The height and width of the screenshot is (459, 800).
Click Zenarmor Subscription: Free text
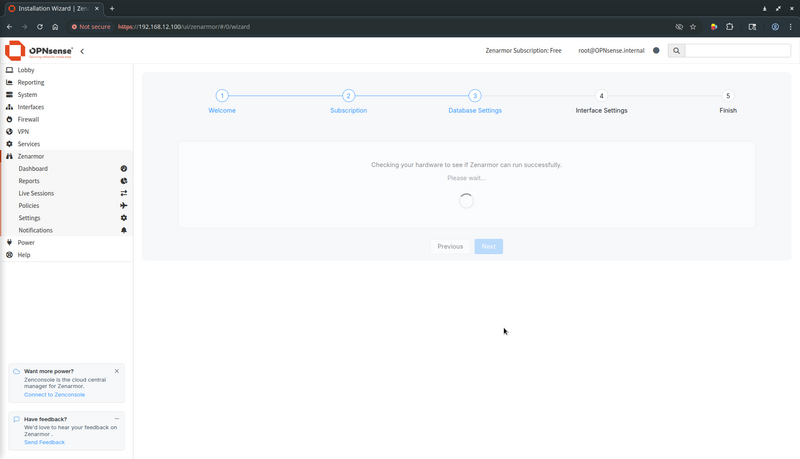[523, 50]
